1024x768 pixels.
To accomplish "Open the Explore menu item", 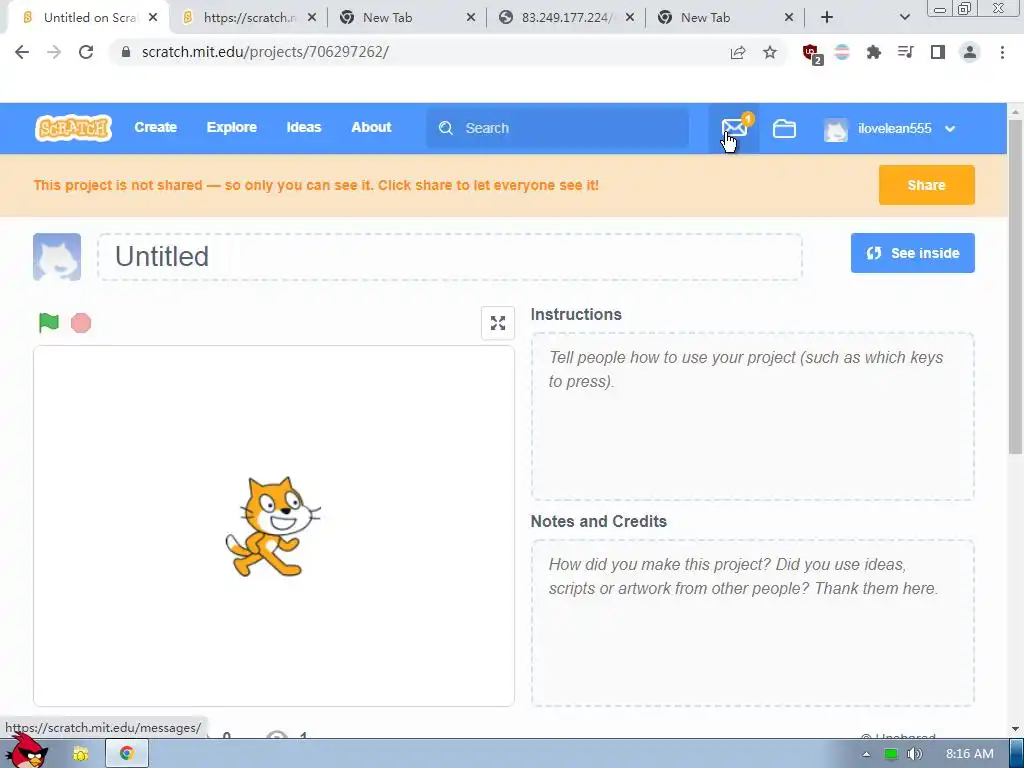I will pyautogui.click(x=232, y=127).
